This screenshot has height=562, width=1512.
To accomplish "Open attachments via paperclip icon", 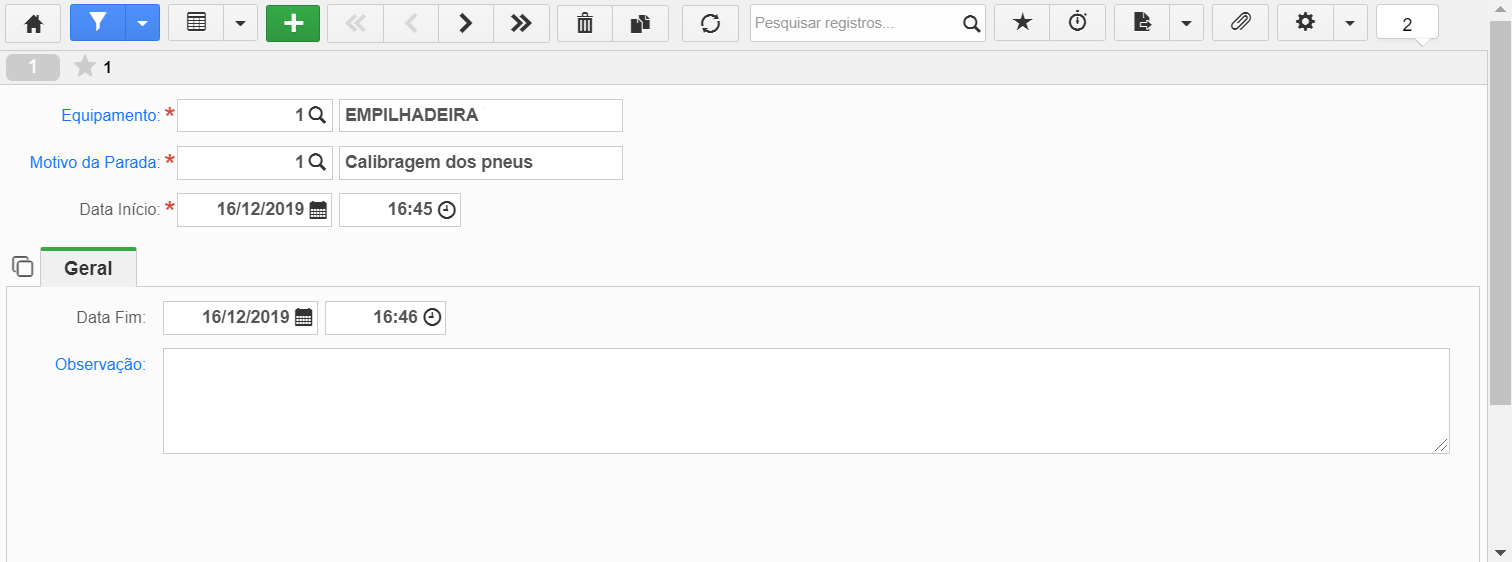I will coord(1240,23).
